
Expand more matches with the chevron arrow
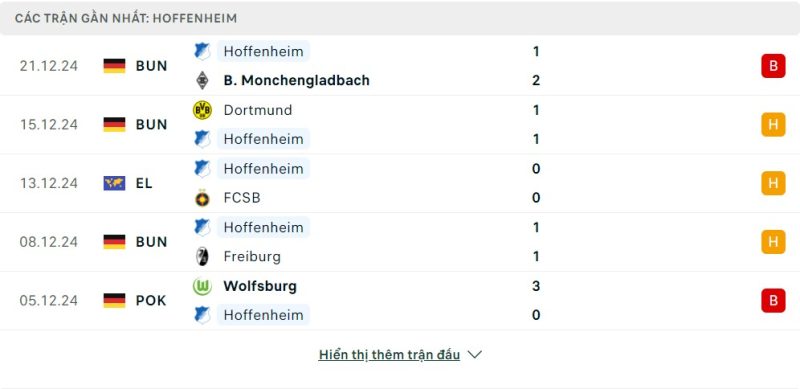click(x=474, y=355)
